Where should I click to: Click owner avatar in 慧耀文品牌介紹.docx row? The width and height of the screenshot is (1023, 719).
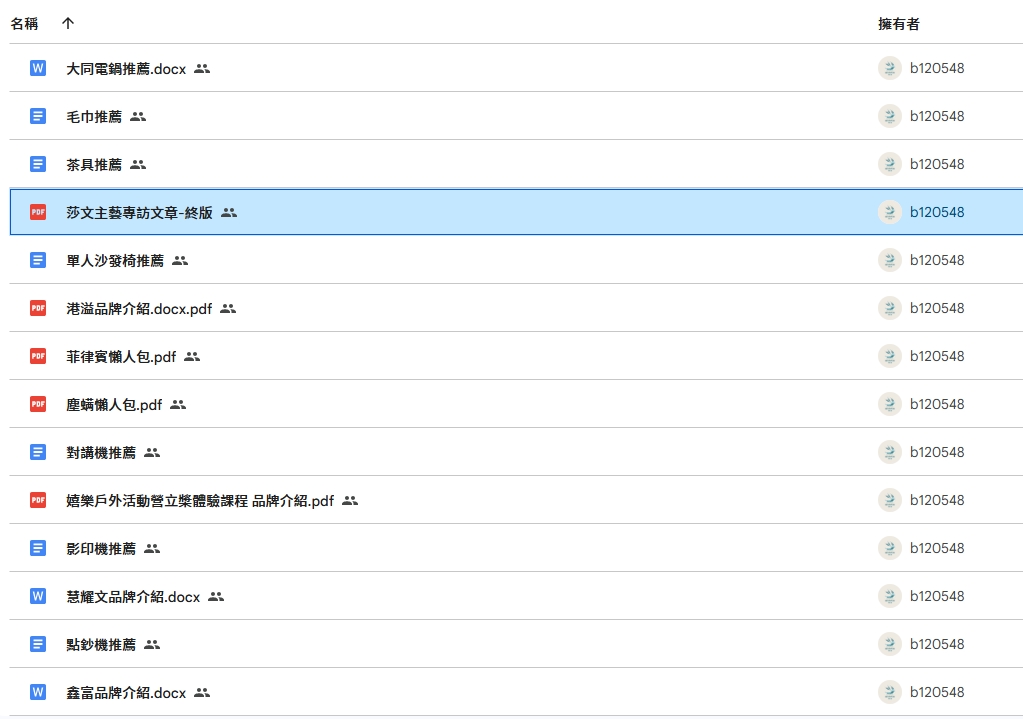[890, 596]
